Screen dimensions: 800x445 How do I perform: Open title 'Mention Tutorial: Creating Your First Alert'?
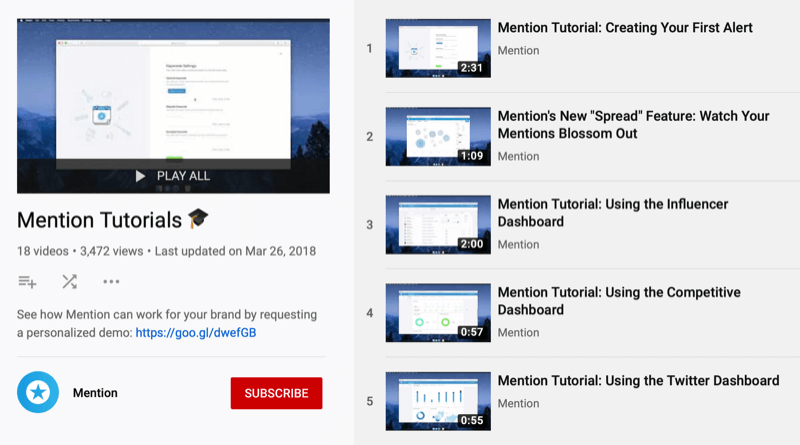point(625,28)
